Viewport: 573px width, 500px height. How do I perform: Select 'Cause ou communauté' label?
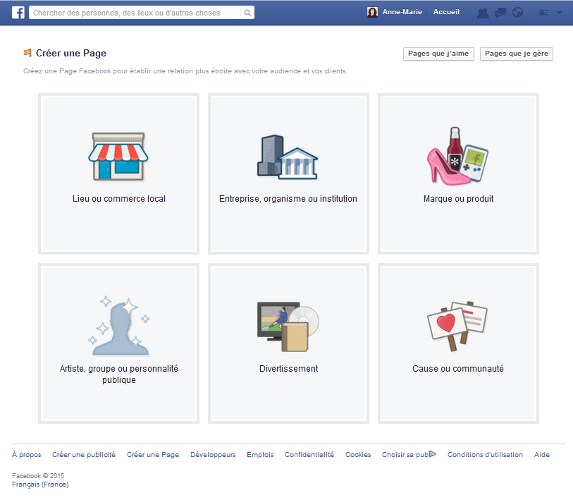[458, 369]
